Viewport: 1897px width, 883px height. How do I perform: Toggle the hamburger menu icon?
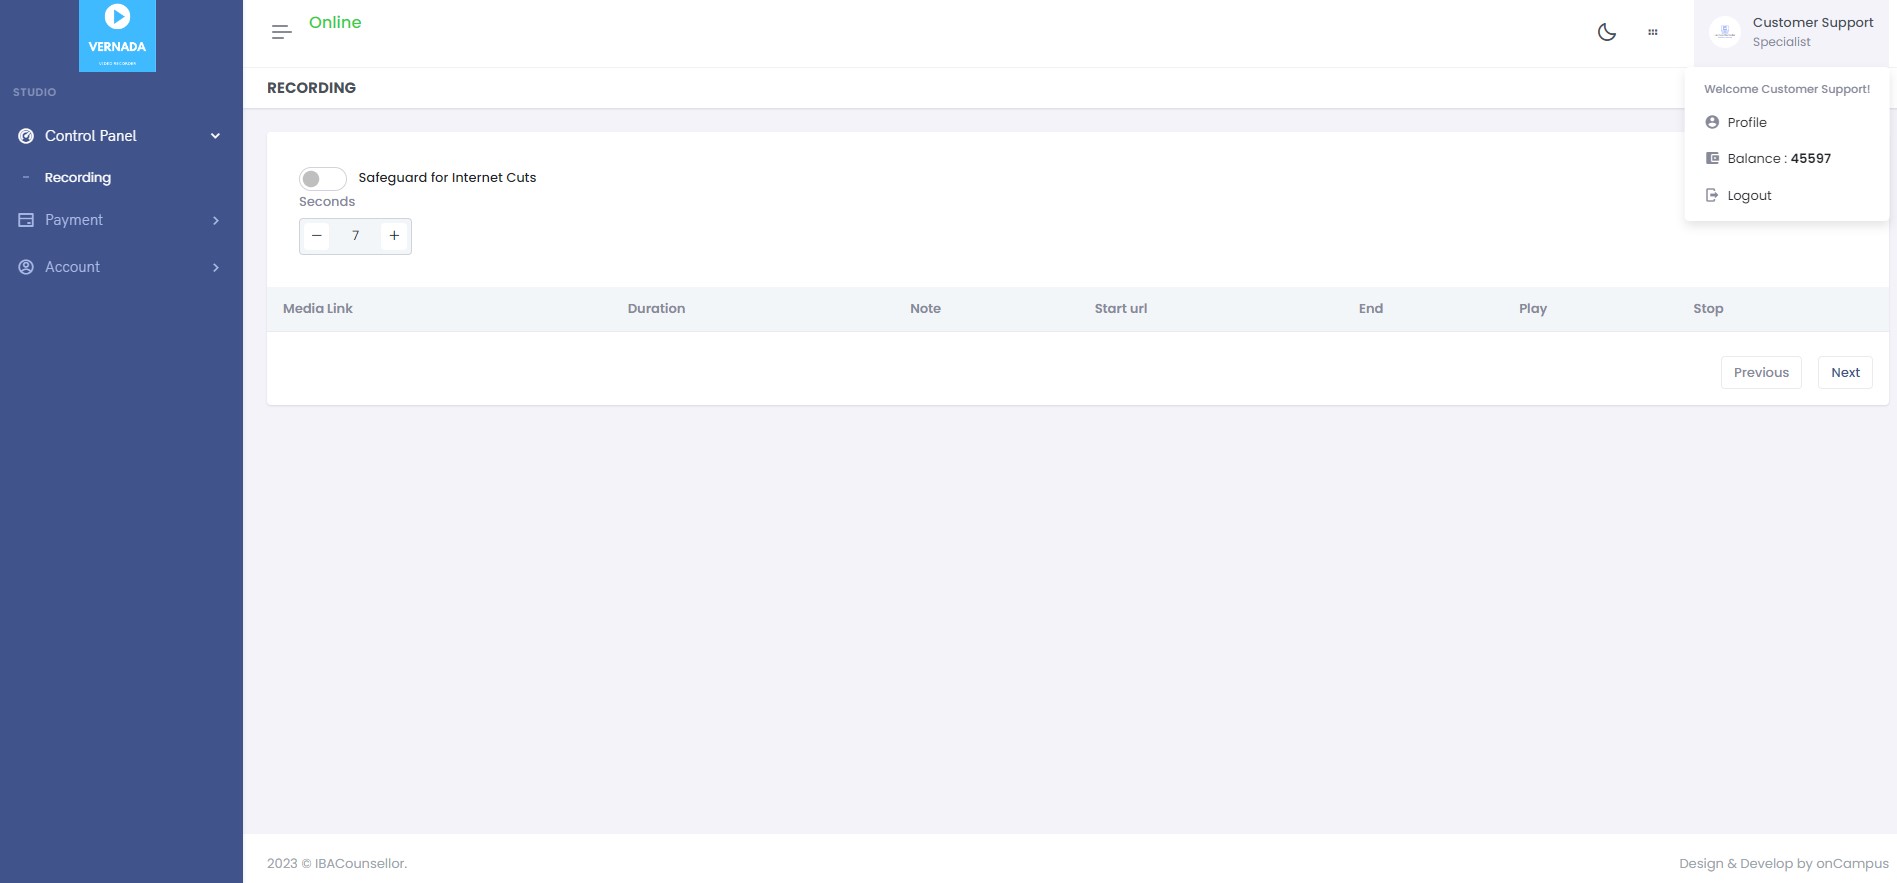point(282,32)
